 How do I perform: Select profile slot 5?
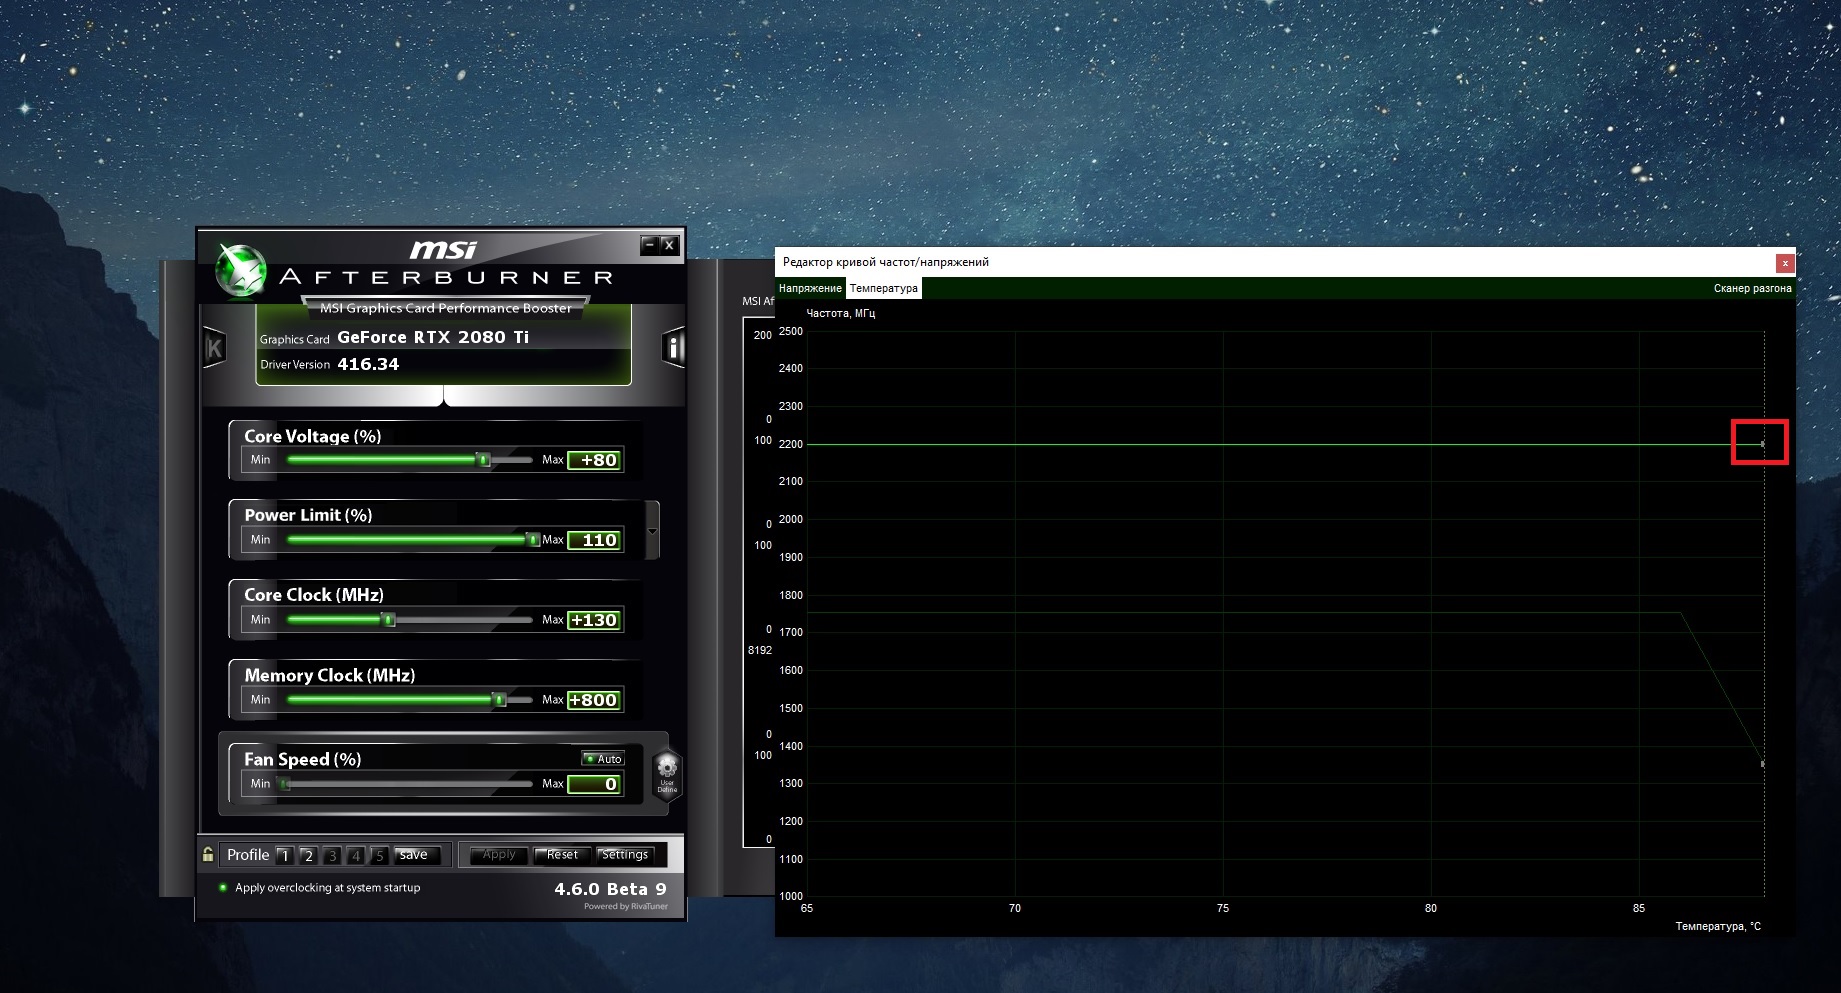click(x=379, y=855)
